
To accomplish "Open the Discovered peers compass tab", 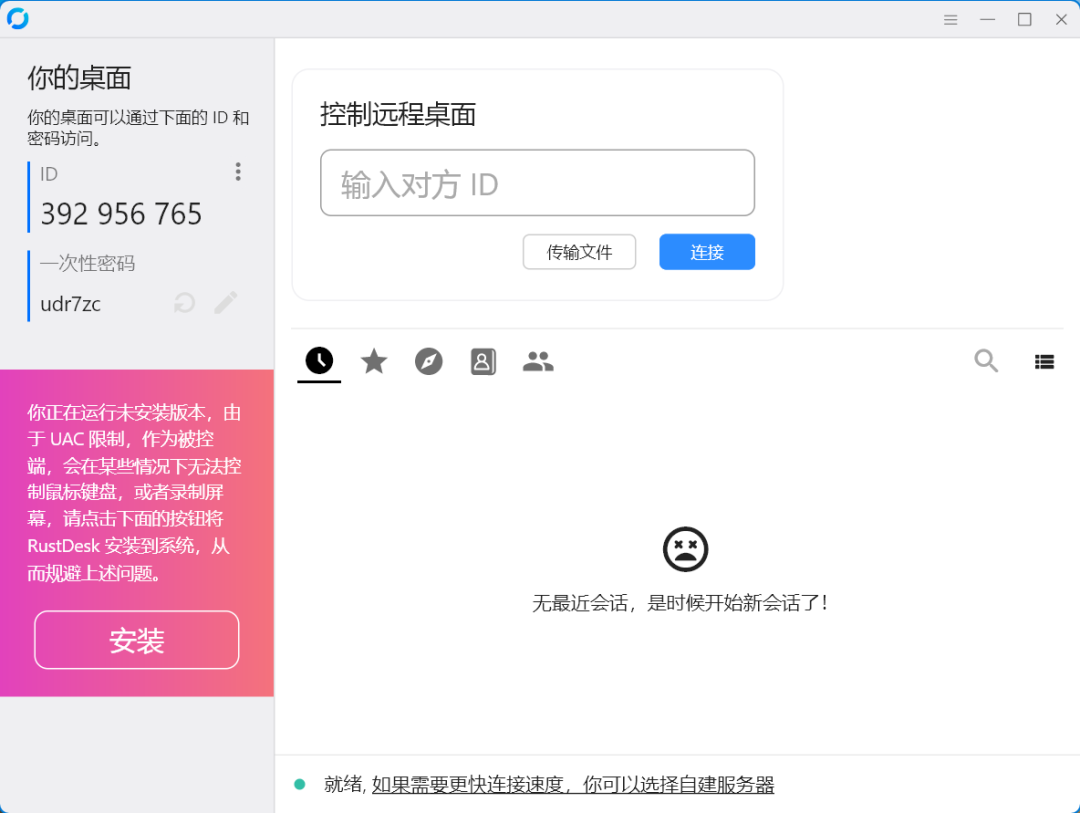I will pyautogui.click(x=428, y=361).
